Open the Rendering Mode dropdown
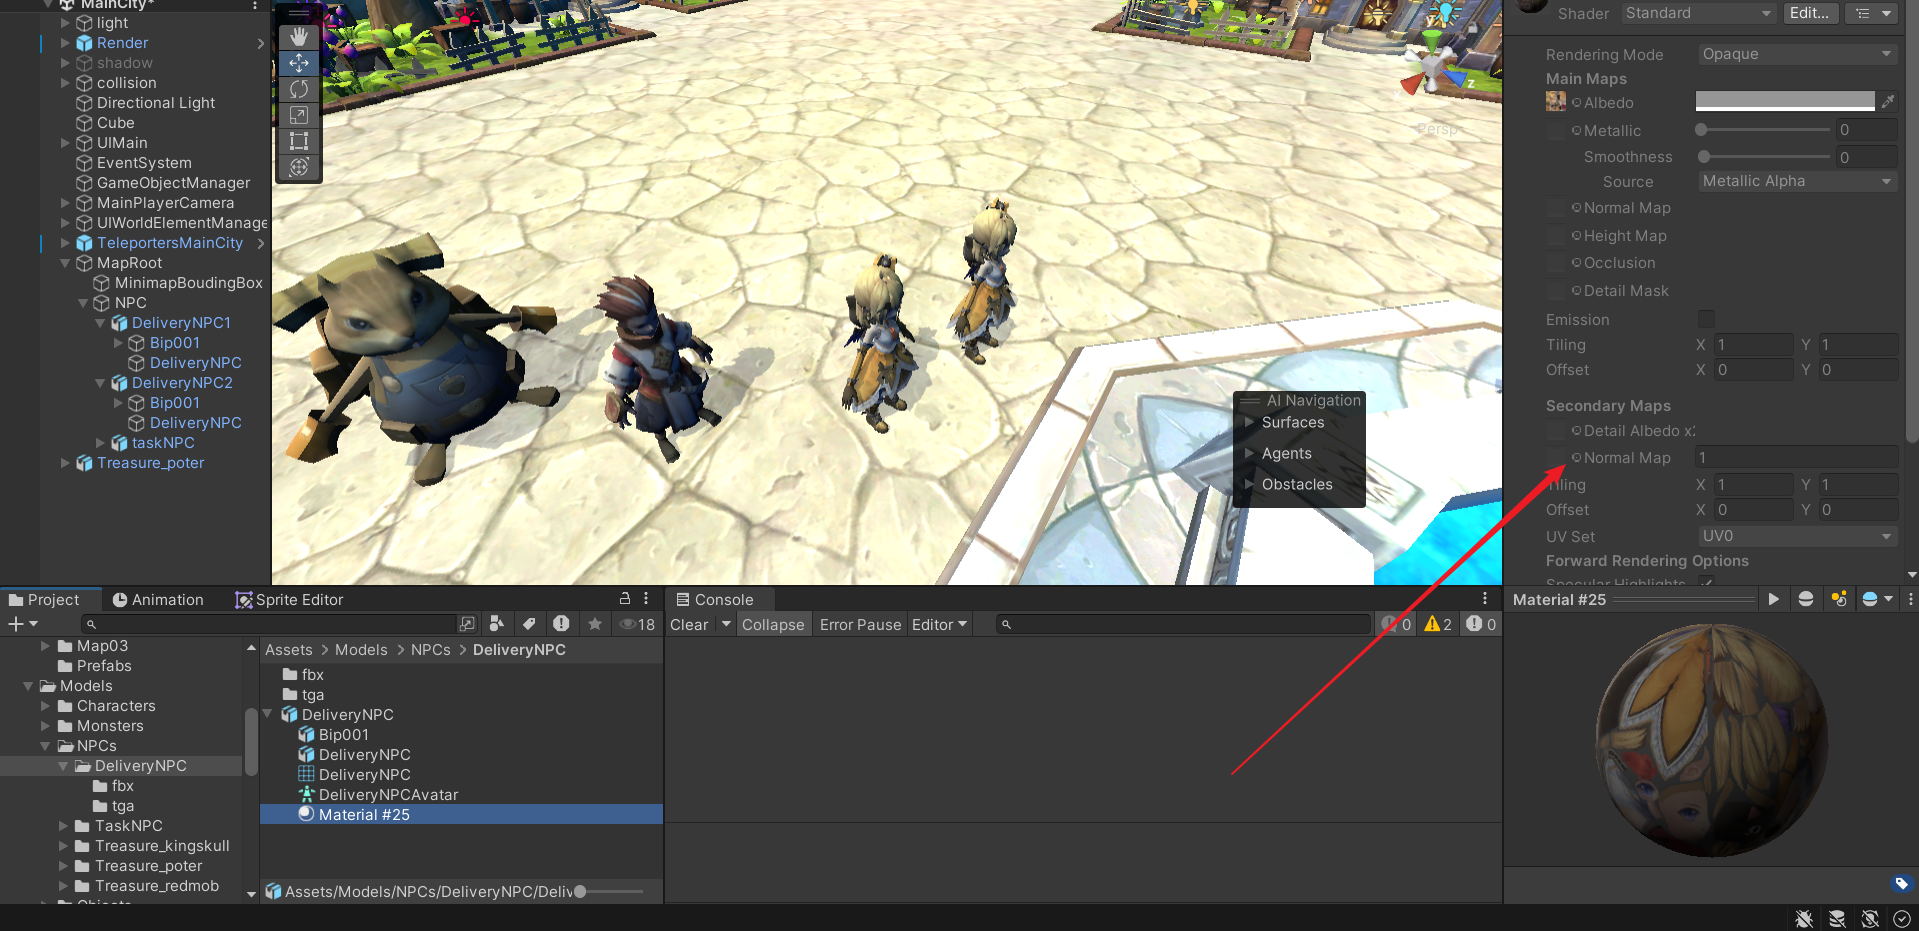Screen dimensions: 1919x931 (x=1796, y=54)
